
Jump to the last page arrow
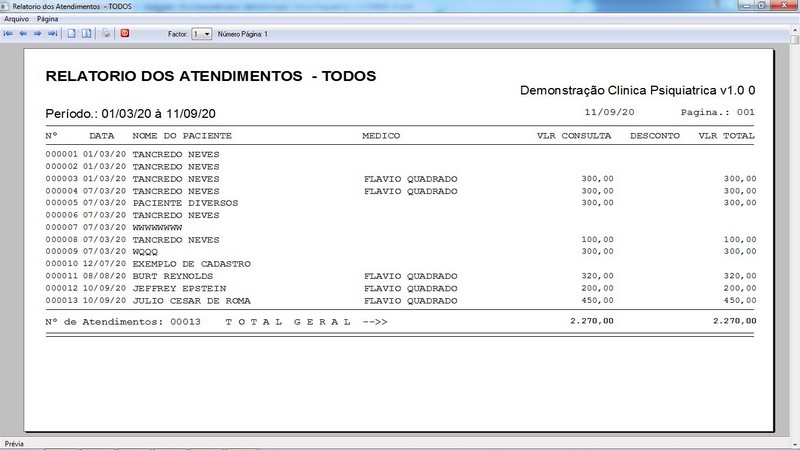click(52, 34)
